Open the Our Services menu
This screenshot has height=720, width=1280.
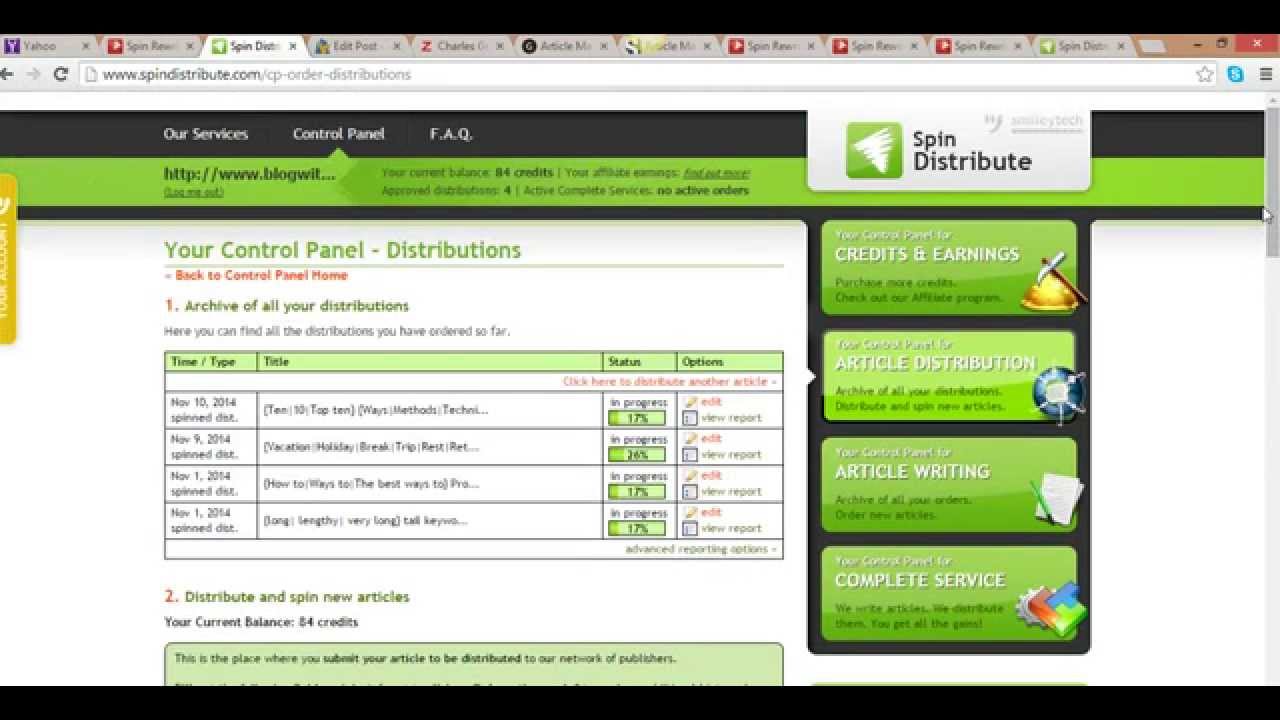point(206,134)
